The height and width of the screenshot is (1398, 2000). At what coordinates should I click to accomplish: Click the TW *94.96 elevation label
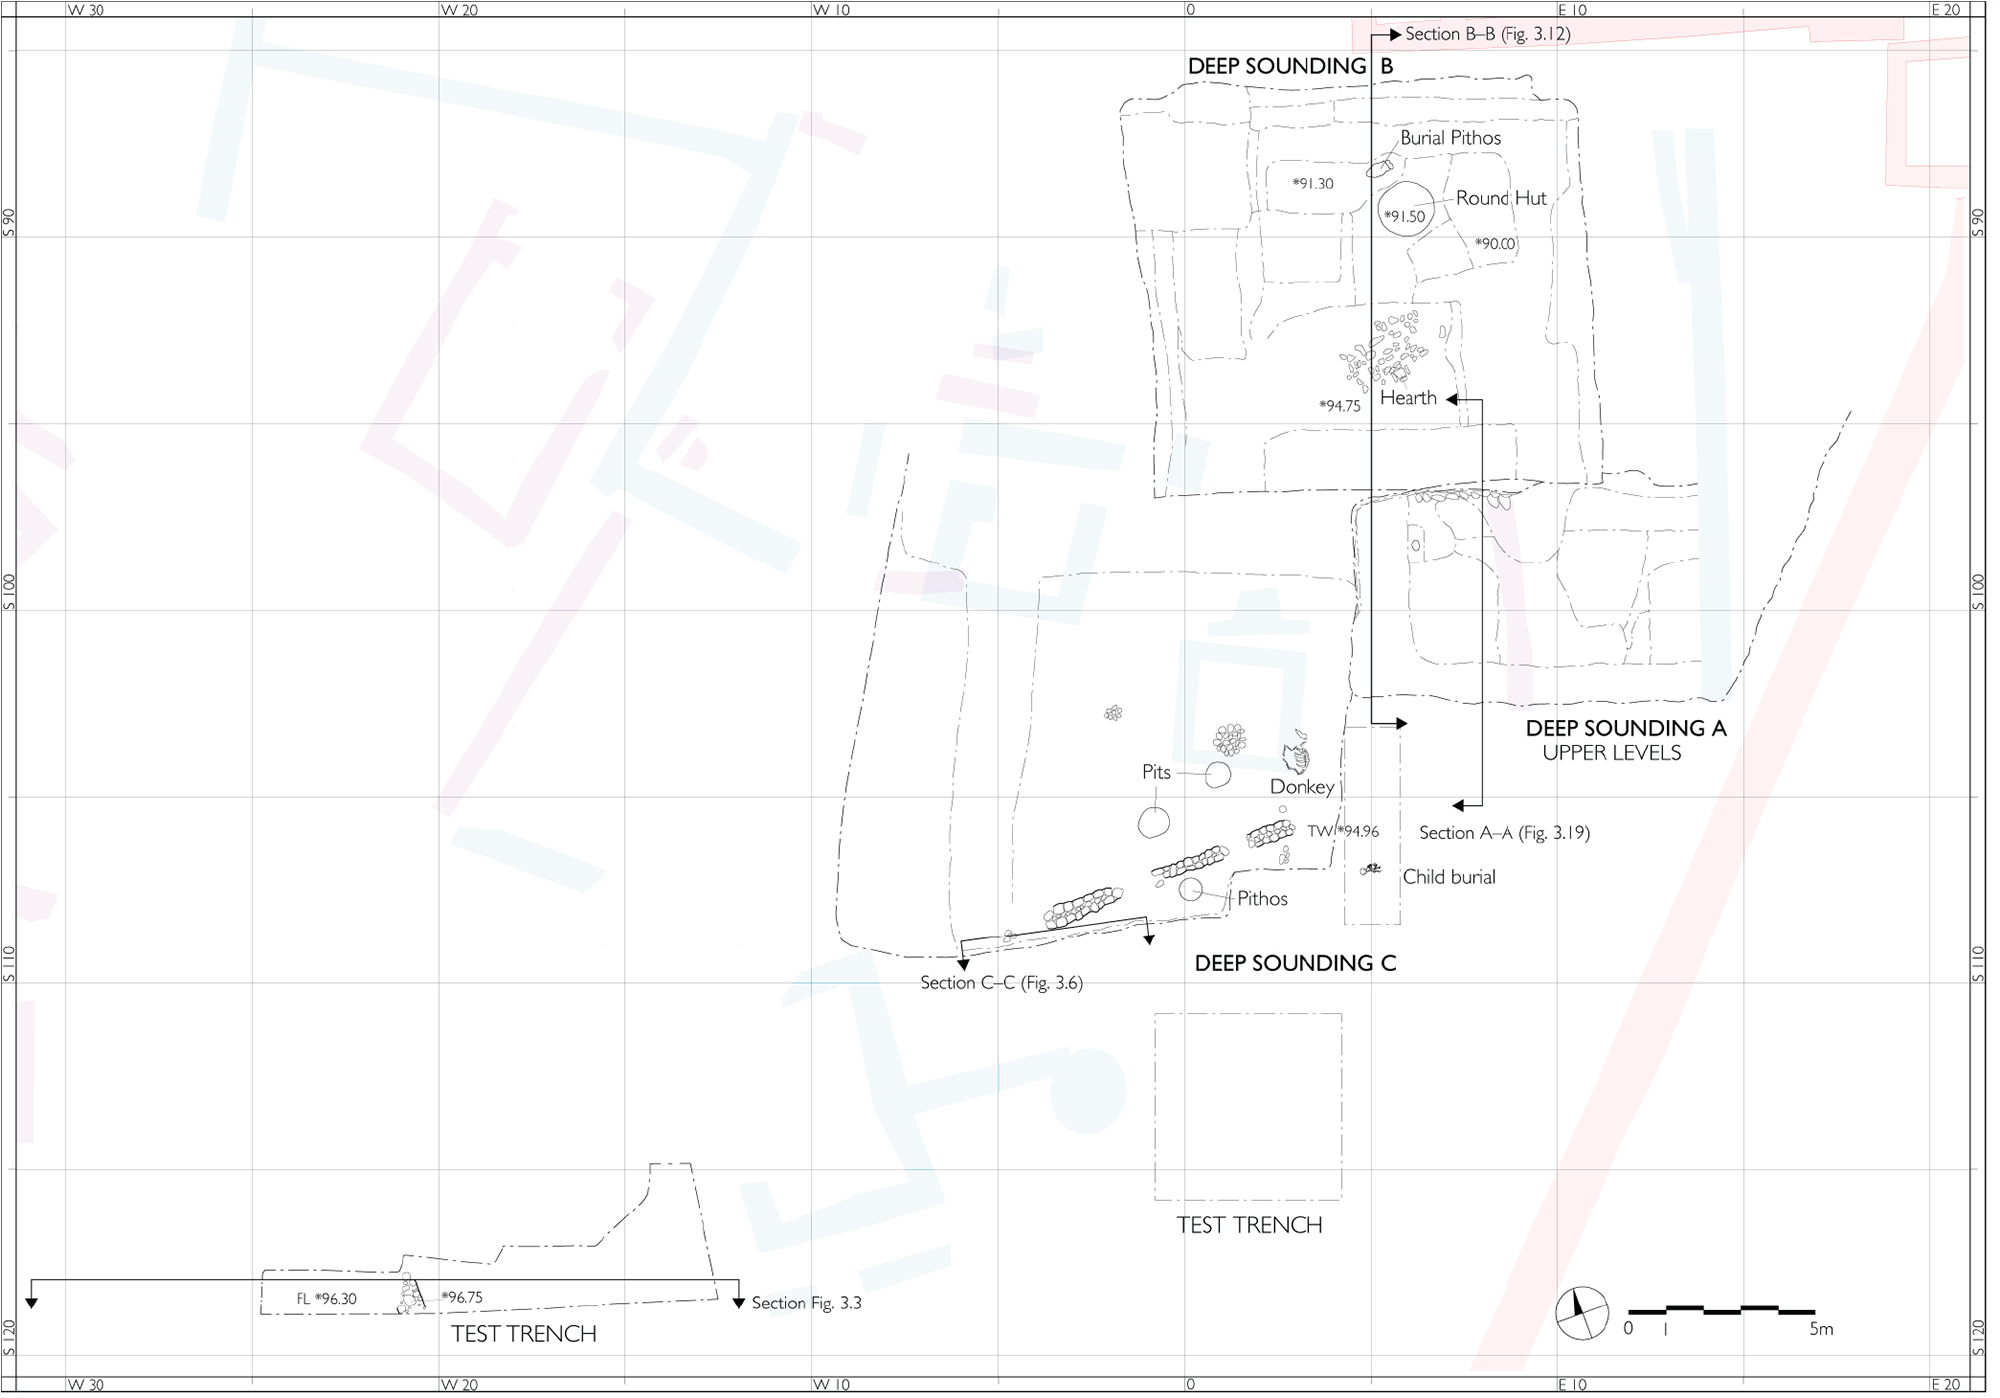[x=1342, y=832]
